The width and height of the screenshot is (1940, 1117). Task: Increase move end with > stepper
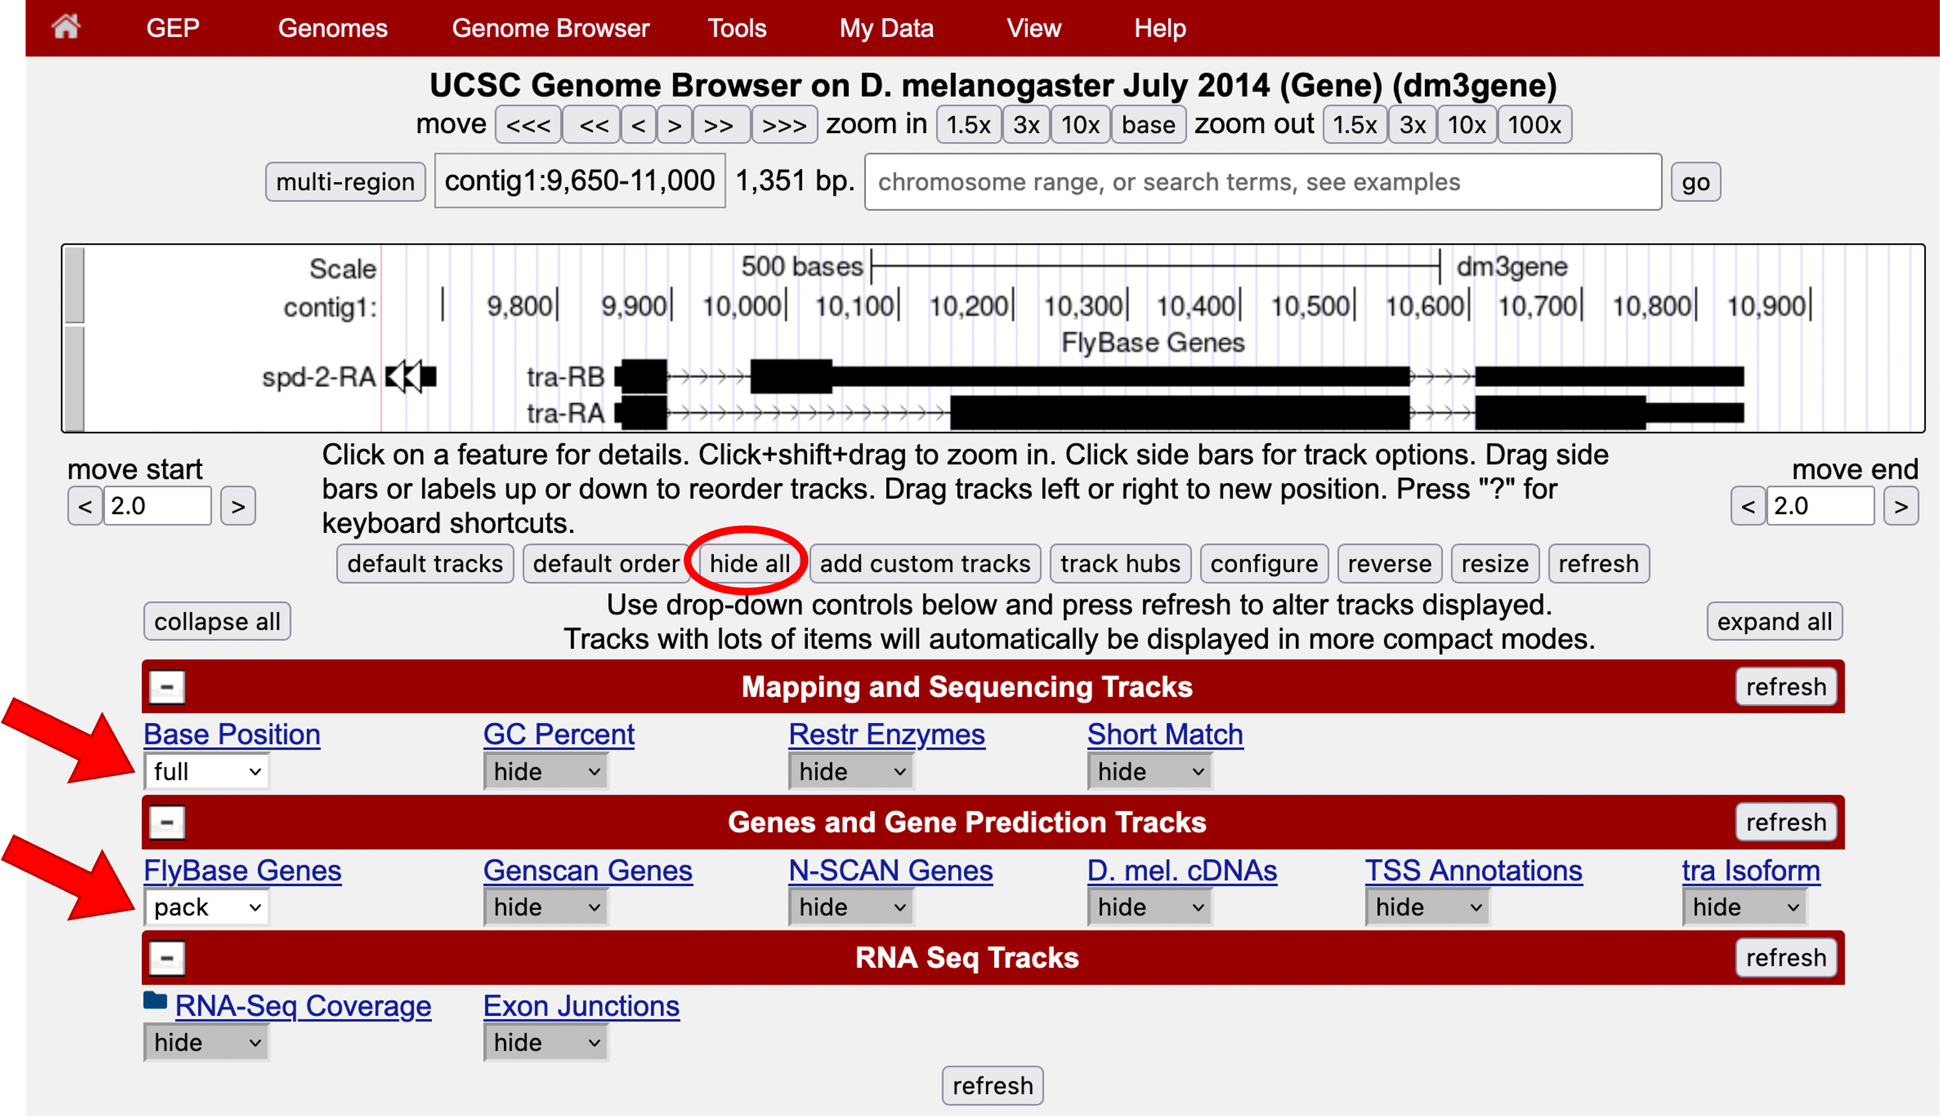1901,506
